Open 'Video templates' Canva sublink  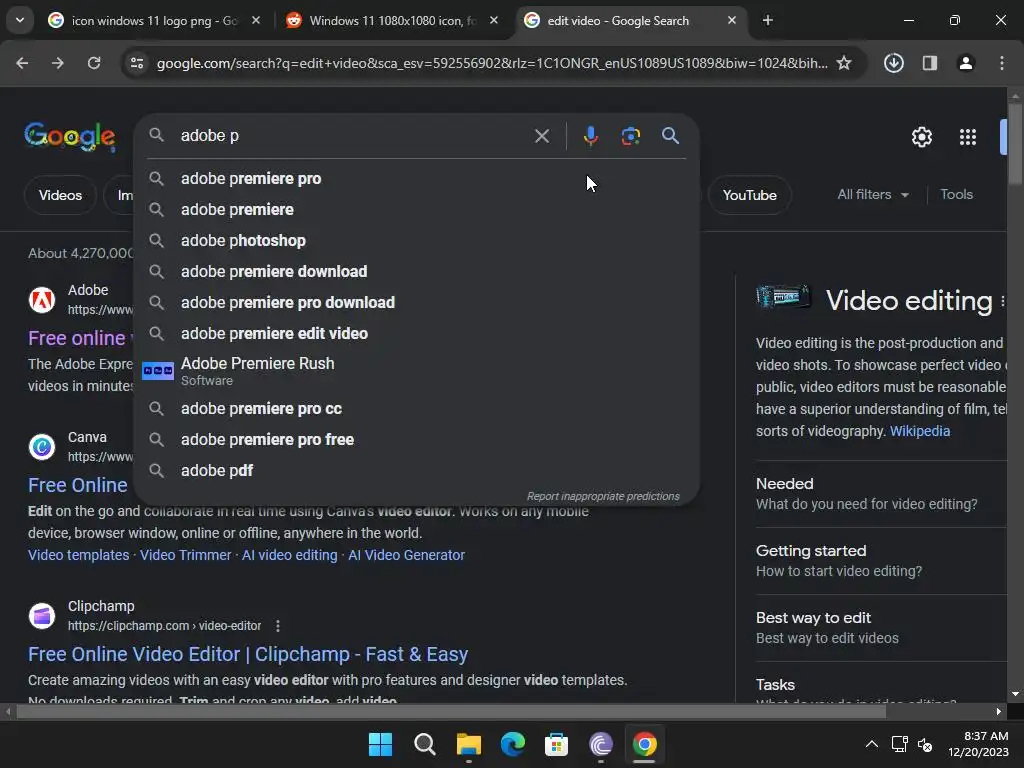click(78, 555)
